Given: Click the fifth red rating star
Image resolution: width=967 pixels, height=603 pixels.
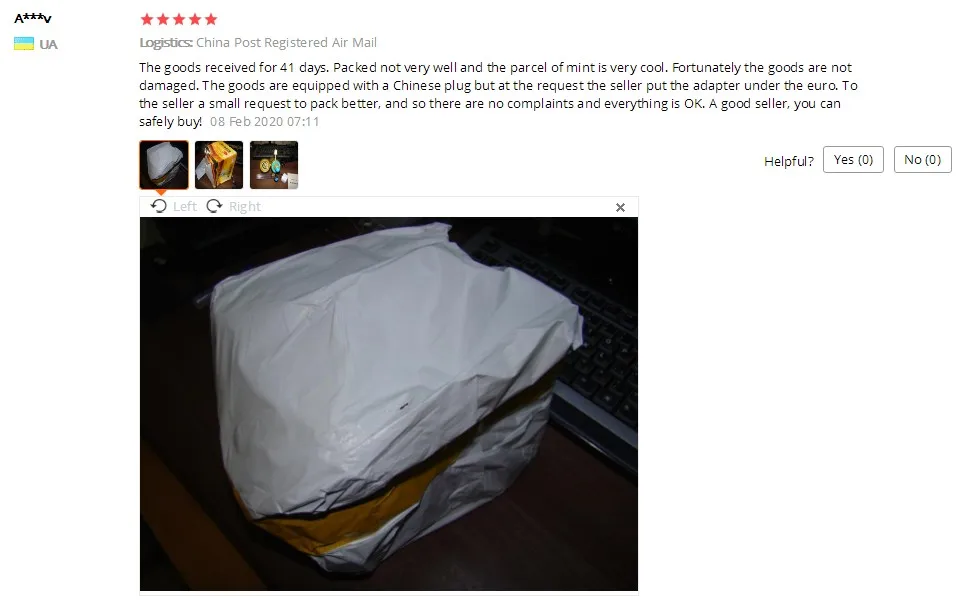Looking at the screenshot, I should click(x=211, y=19).
